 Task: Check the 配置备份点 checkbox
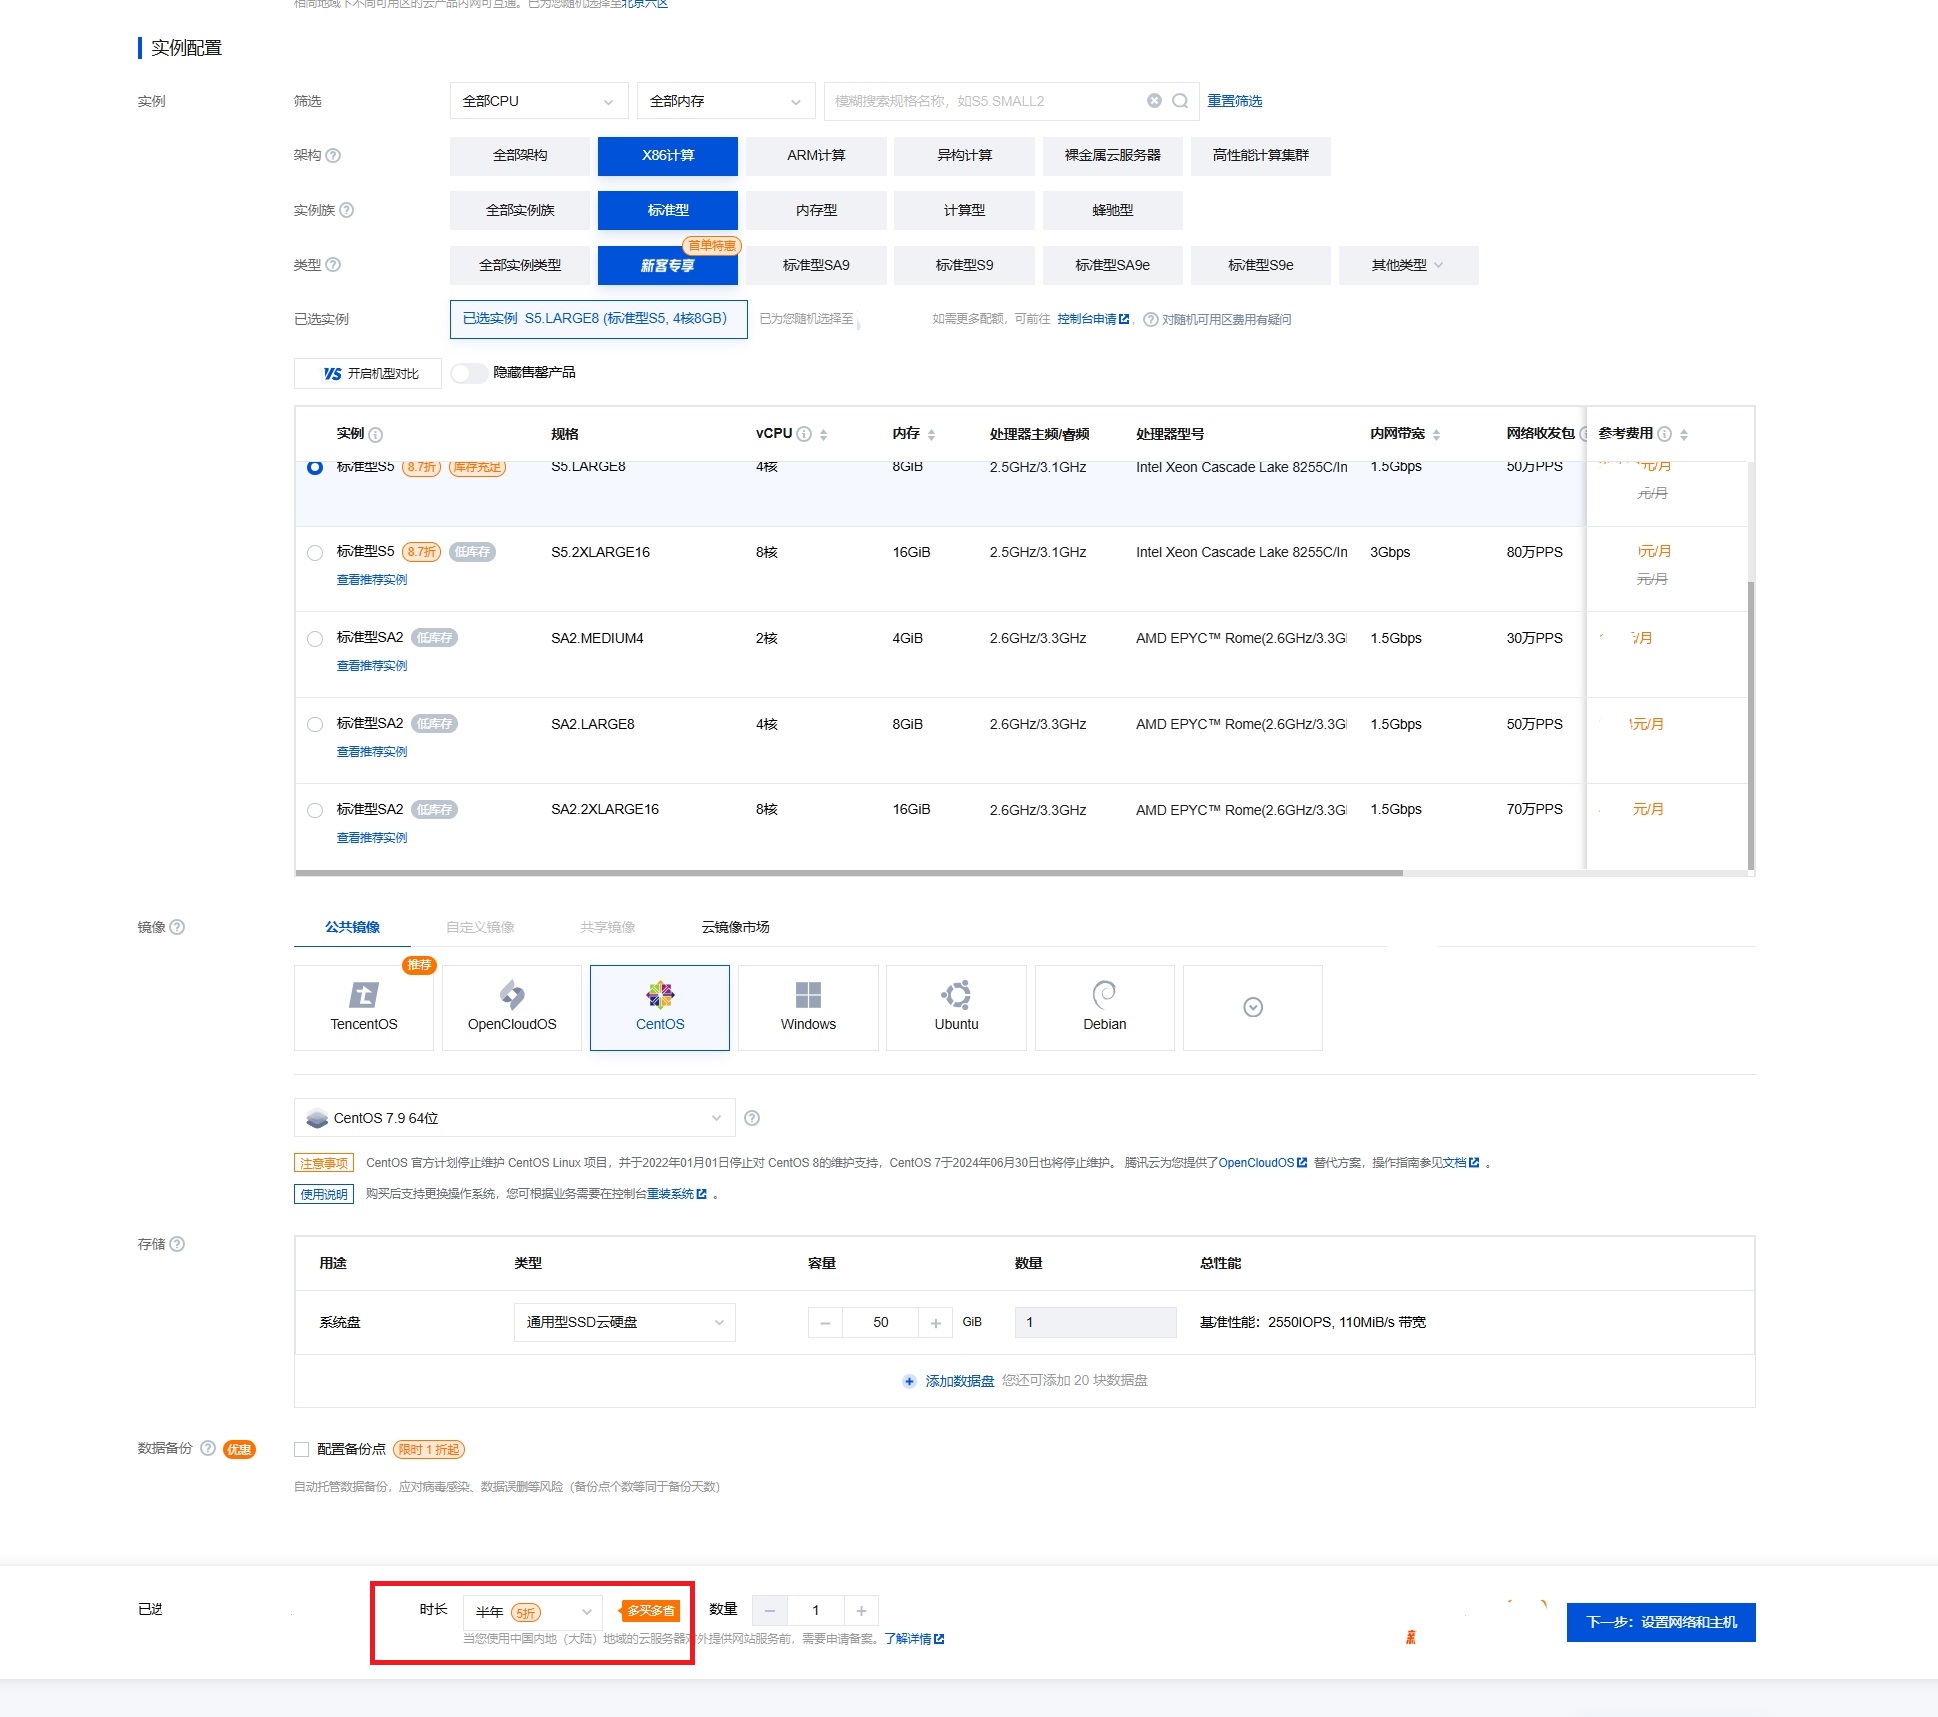tap(301, 1449)
